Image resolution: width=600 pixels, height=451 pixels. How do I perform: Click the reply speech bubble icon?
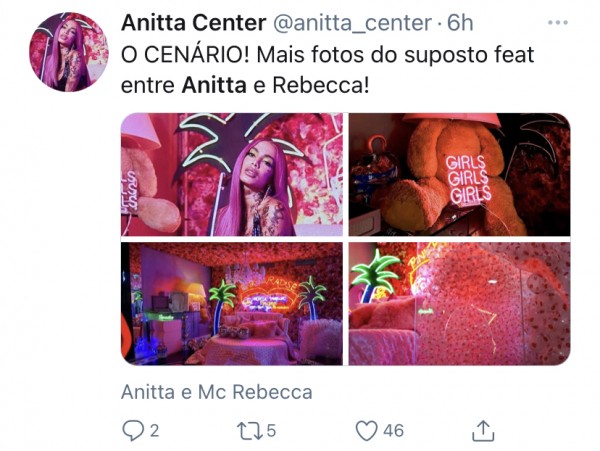pyautogui.click(x=132, y=431)
